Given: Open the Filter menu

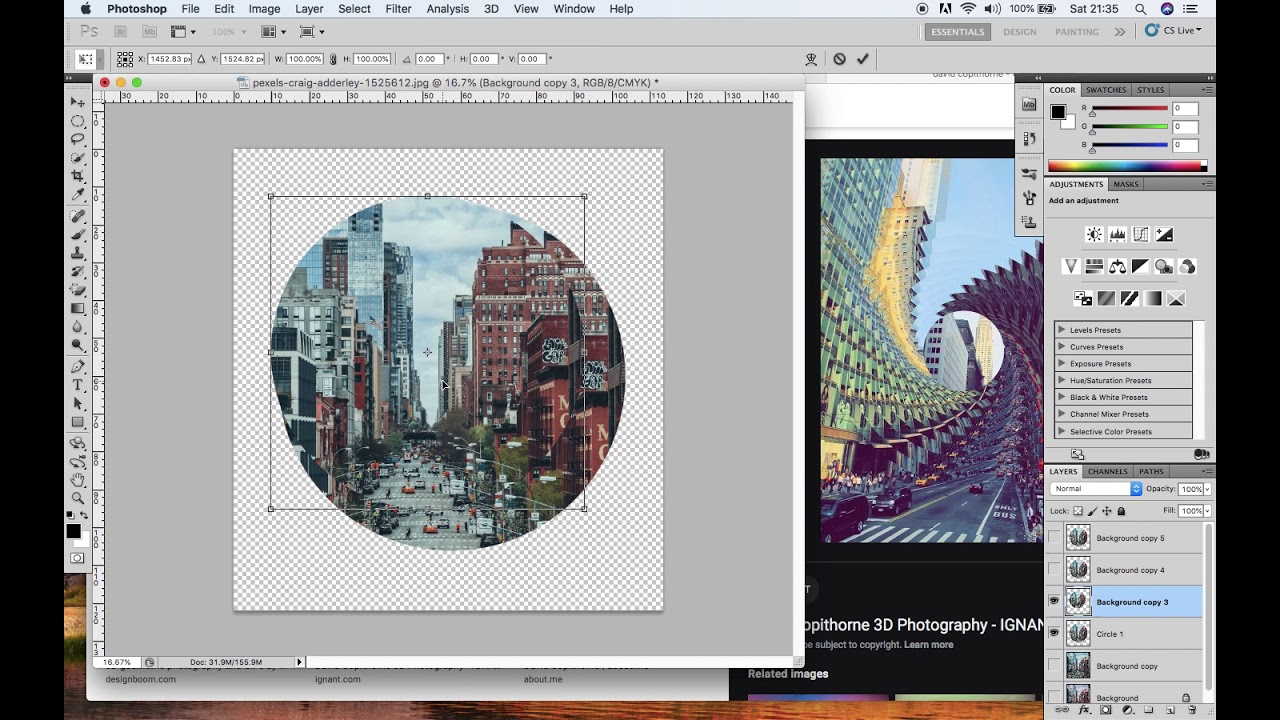Looking at the screenshot, I should (x=398, y=9).
